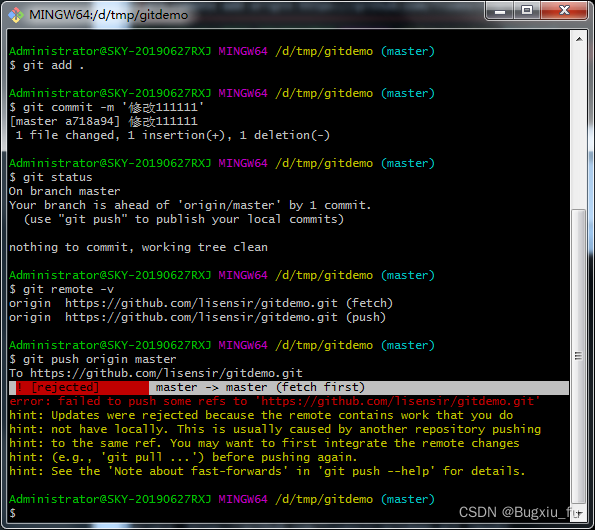Click the scrollbar up arrow
Viewport: 595px width, 530px height.
[579, 39]
